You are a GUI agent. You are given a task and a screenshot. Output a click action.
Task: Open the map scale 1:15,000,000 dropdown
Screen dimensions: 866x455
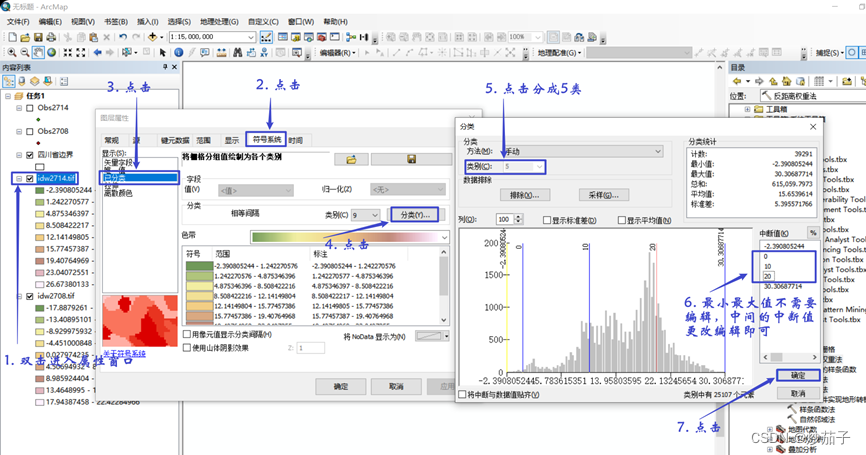click(x=251, y=37)
